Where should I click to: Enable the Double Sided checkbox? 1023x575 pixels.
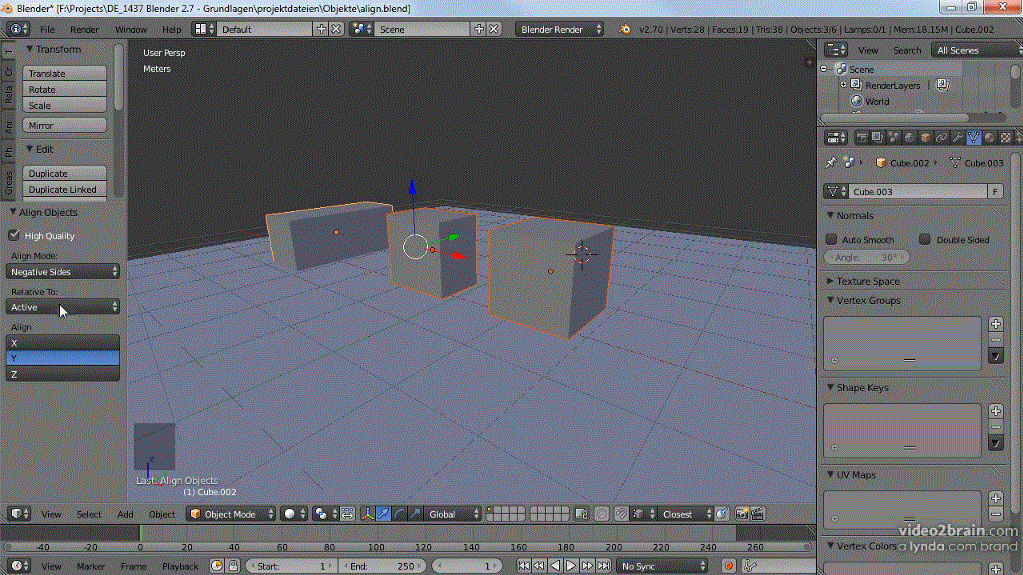click(924, 240)
